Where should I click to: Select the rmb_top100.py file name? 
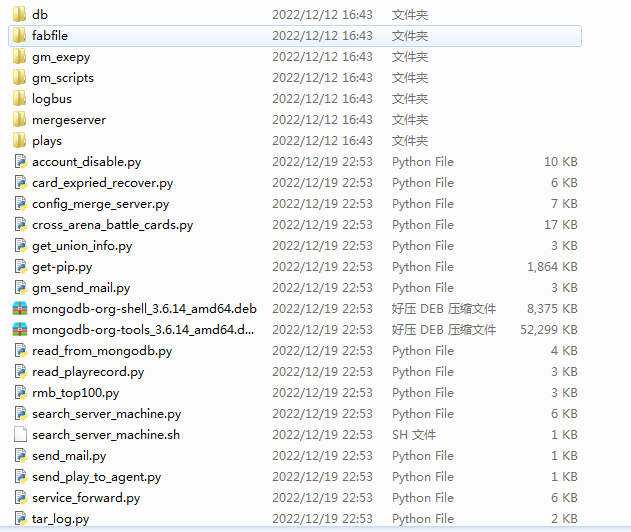pyautogui.click(x=75, y=392)
